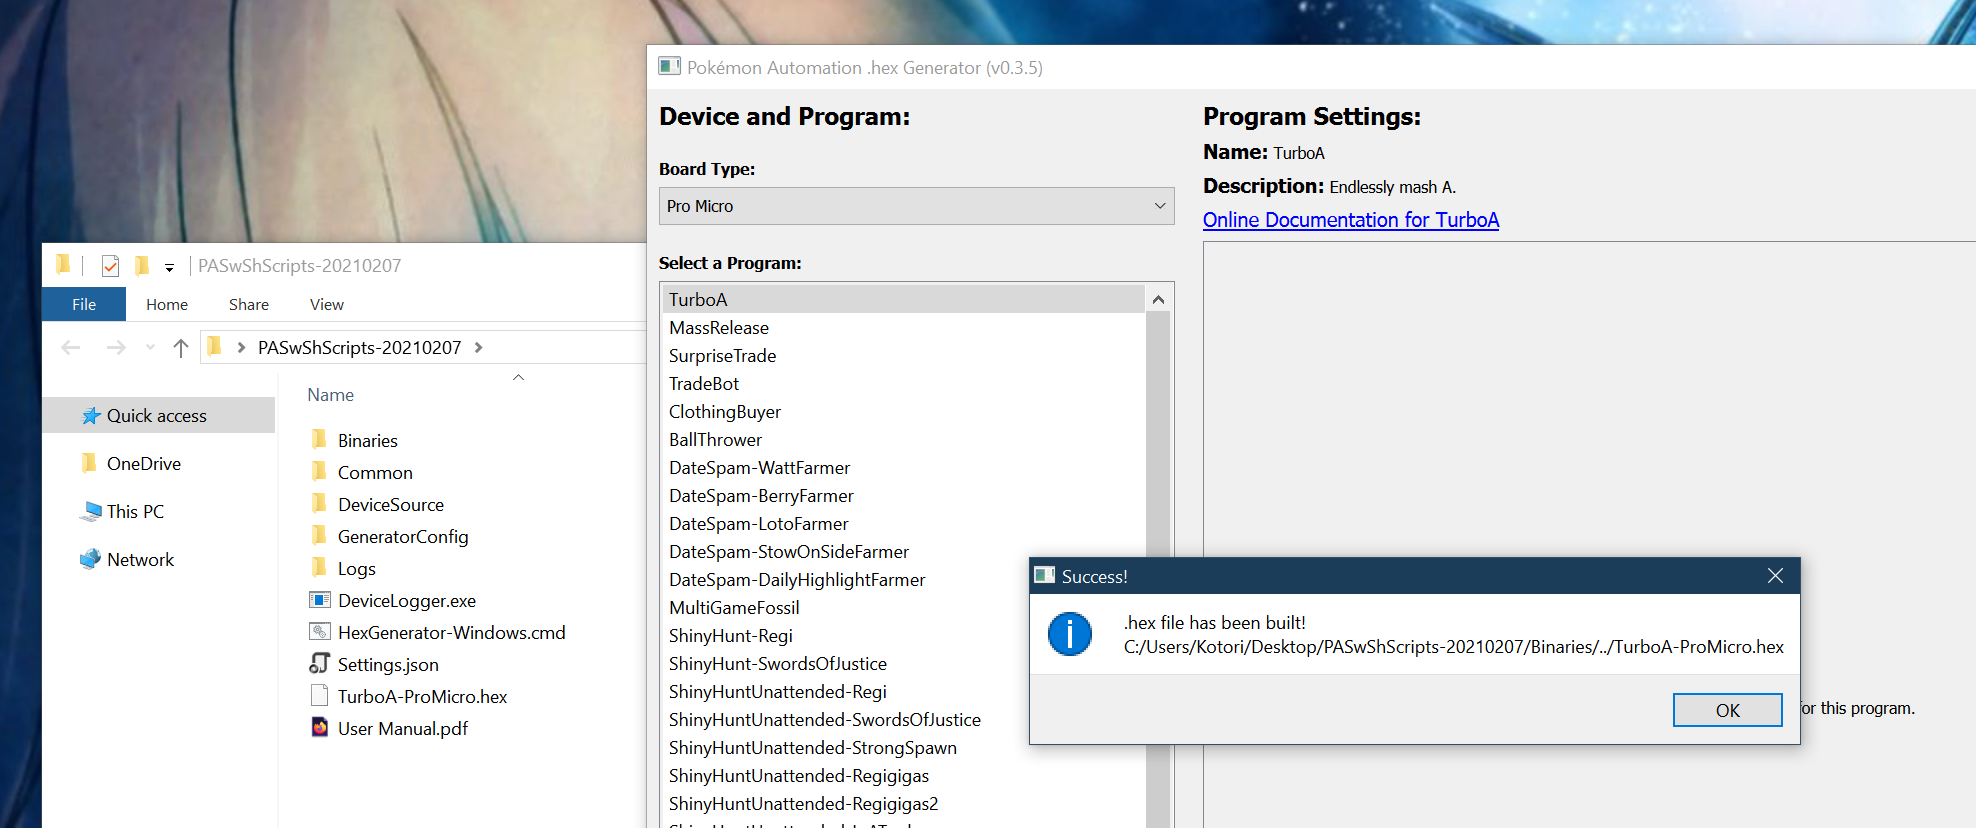Sort files by Name column header
Viewport: 1976px width, 828px height.
tap(330, 394)
